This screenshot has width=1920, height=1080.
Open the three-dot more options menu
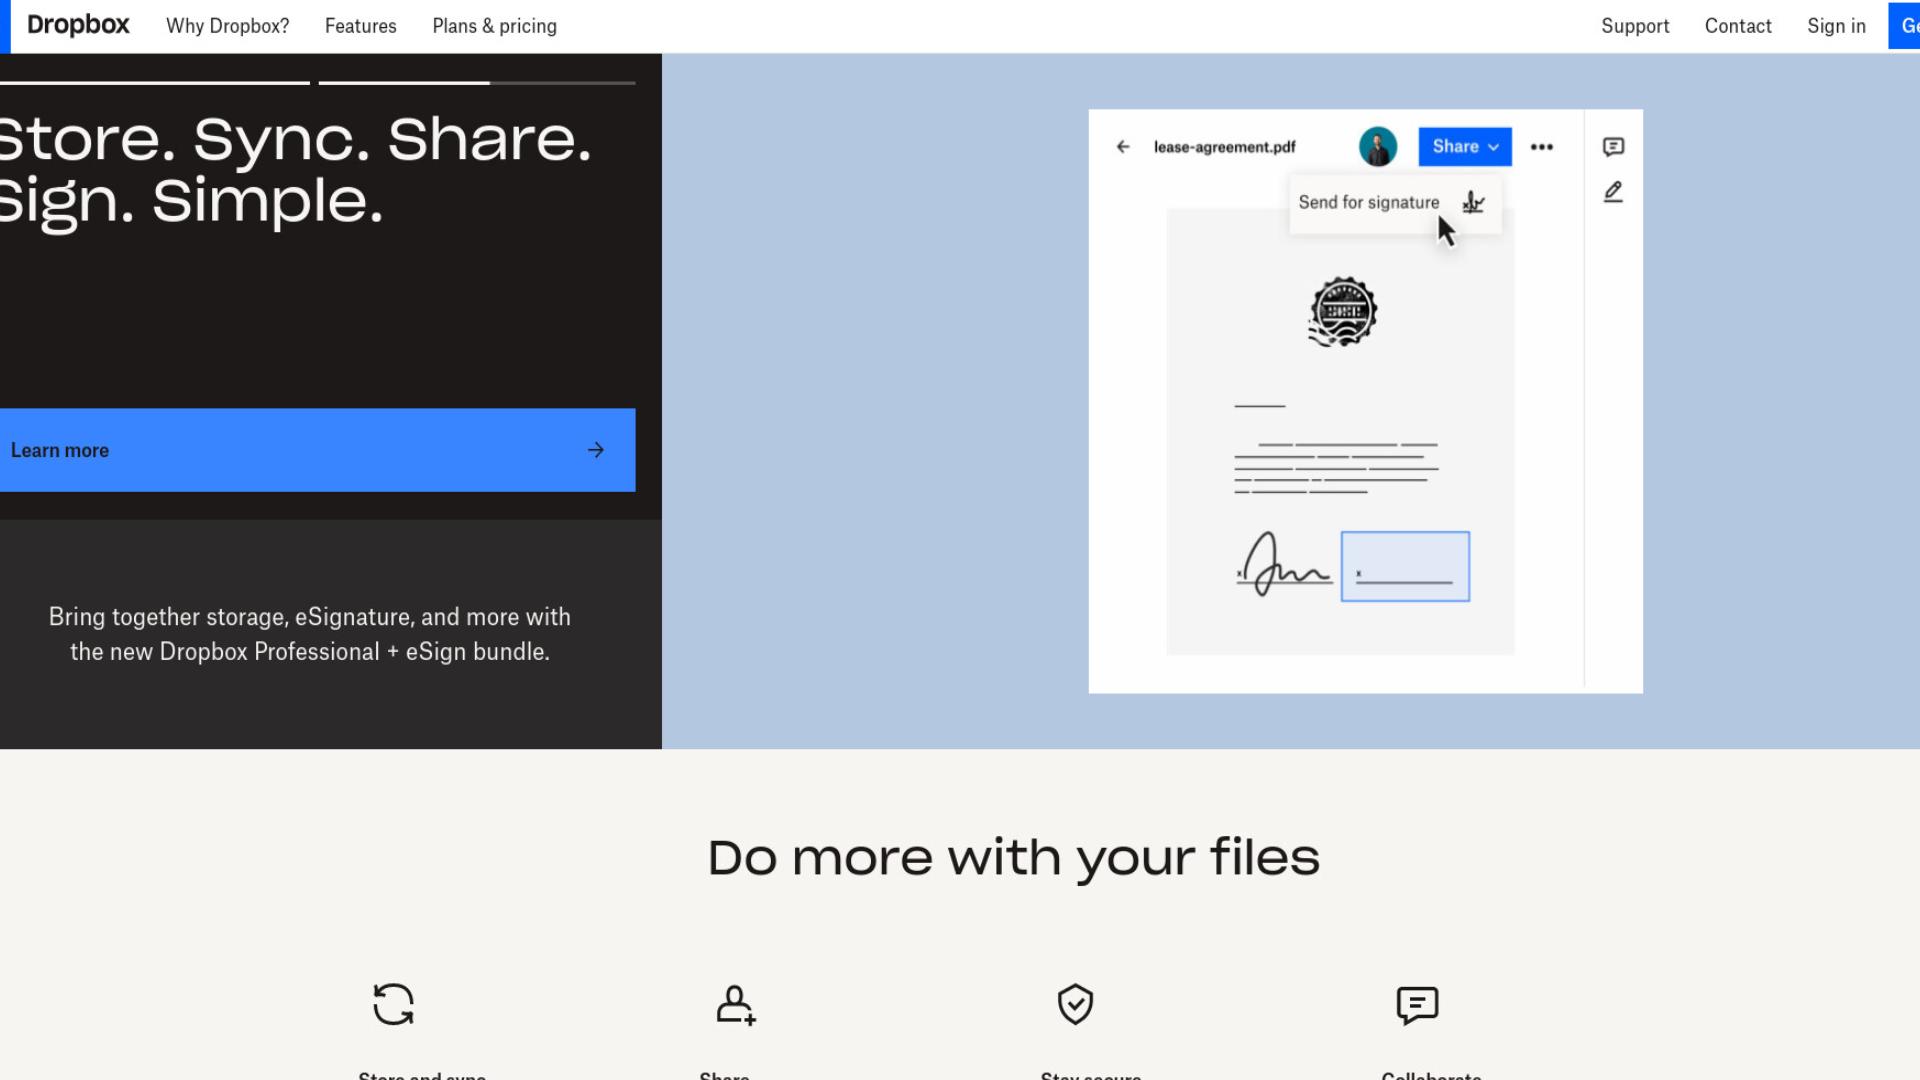(1542, 147)
